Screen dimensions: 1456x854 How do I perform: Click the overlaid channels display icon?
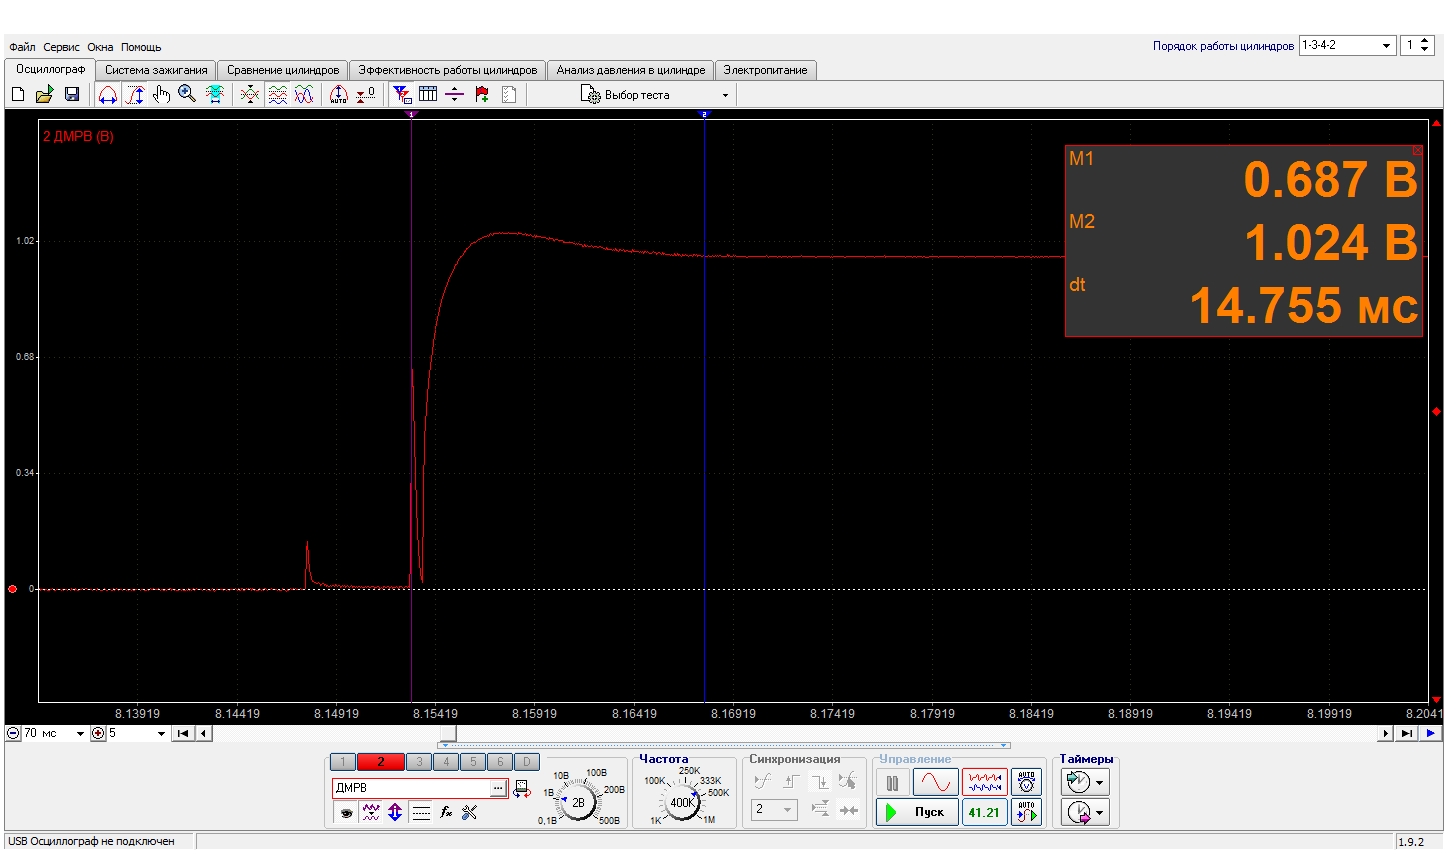(250, 94)
